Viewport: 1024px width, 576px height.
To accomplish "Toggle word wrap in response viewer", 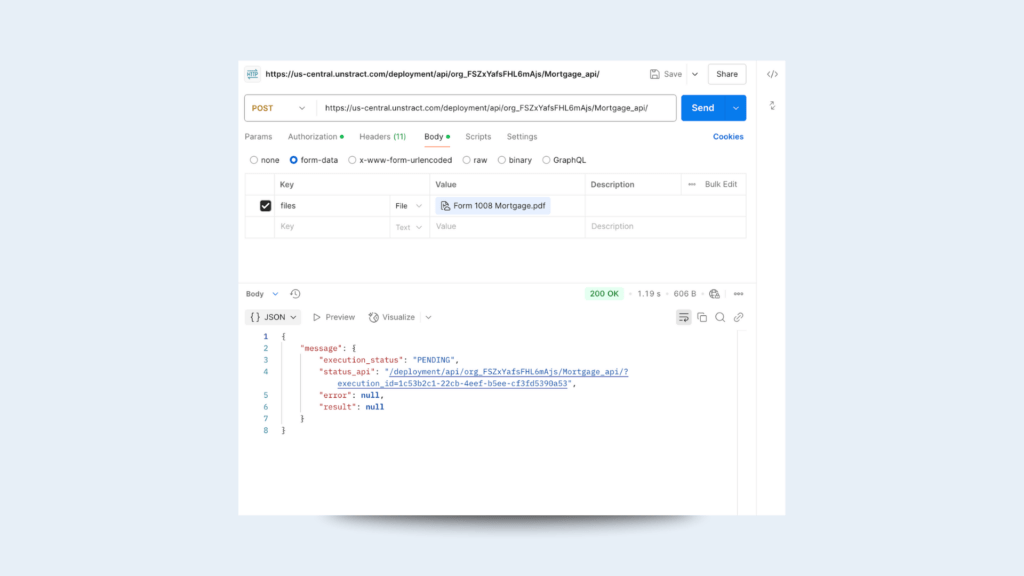I will 684,317.
